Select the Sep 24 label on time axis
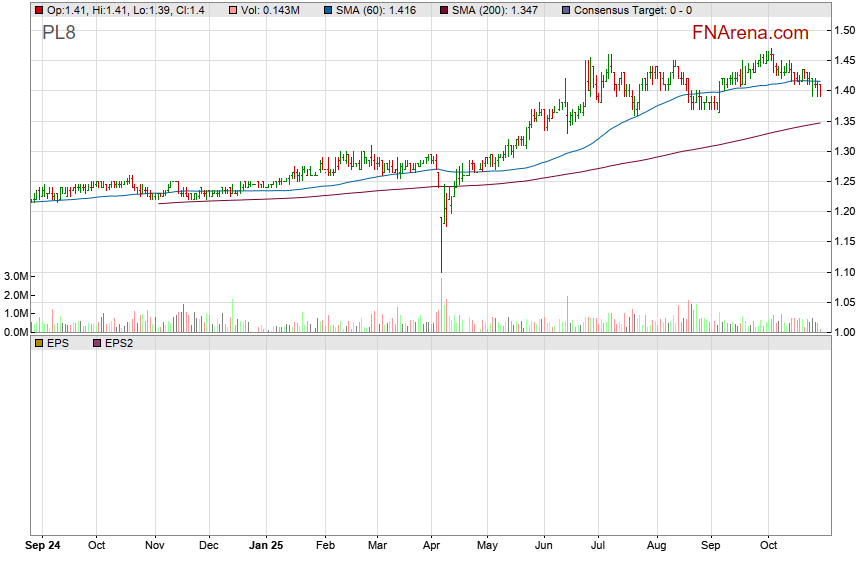Image resolution: width=859 pixels, height=566 pixels. (42, 546)
